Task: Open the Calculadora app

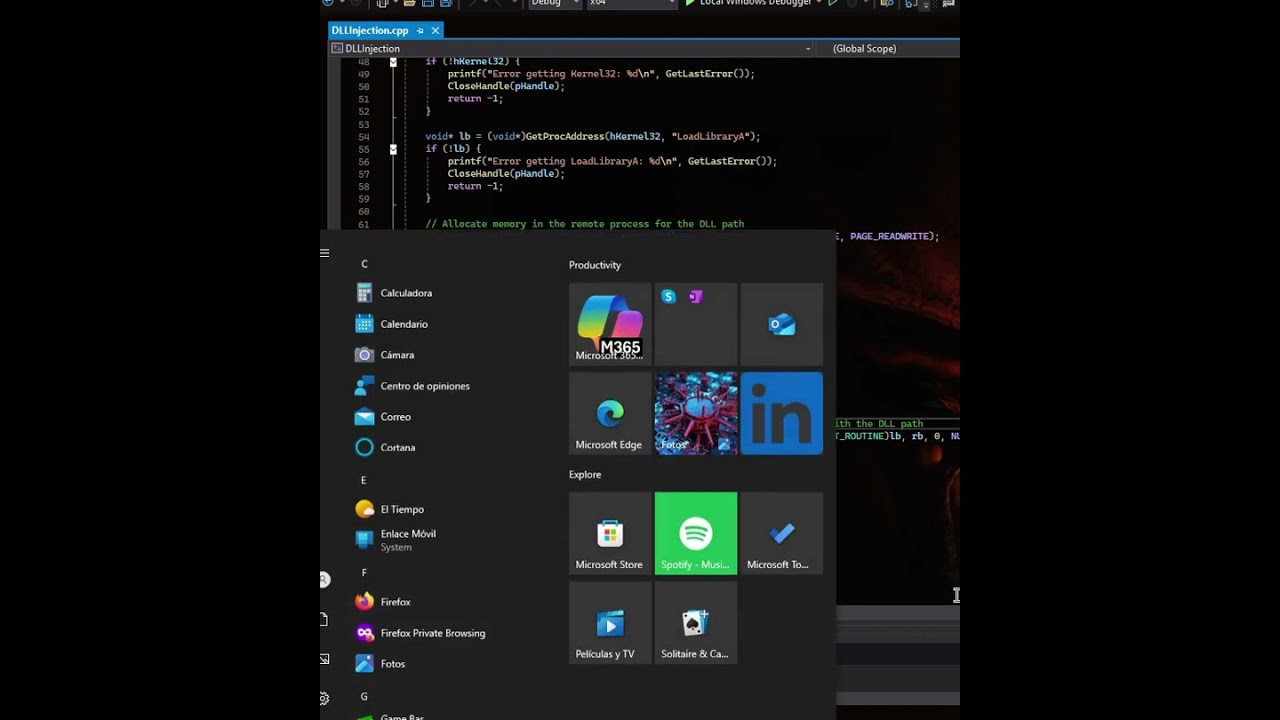Action: [395, 293]
